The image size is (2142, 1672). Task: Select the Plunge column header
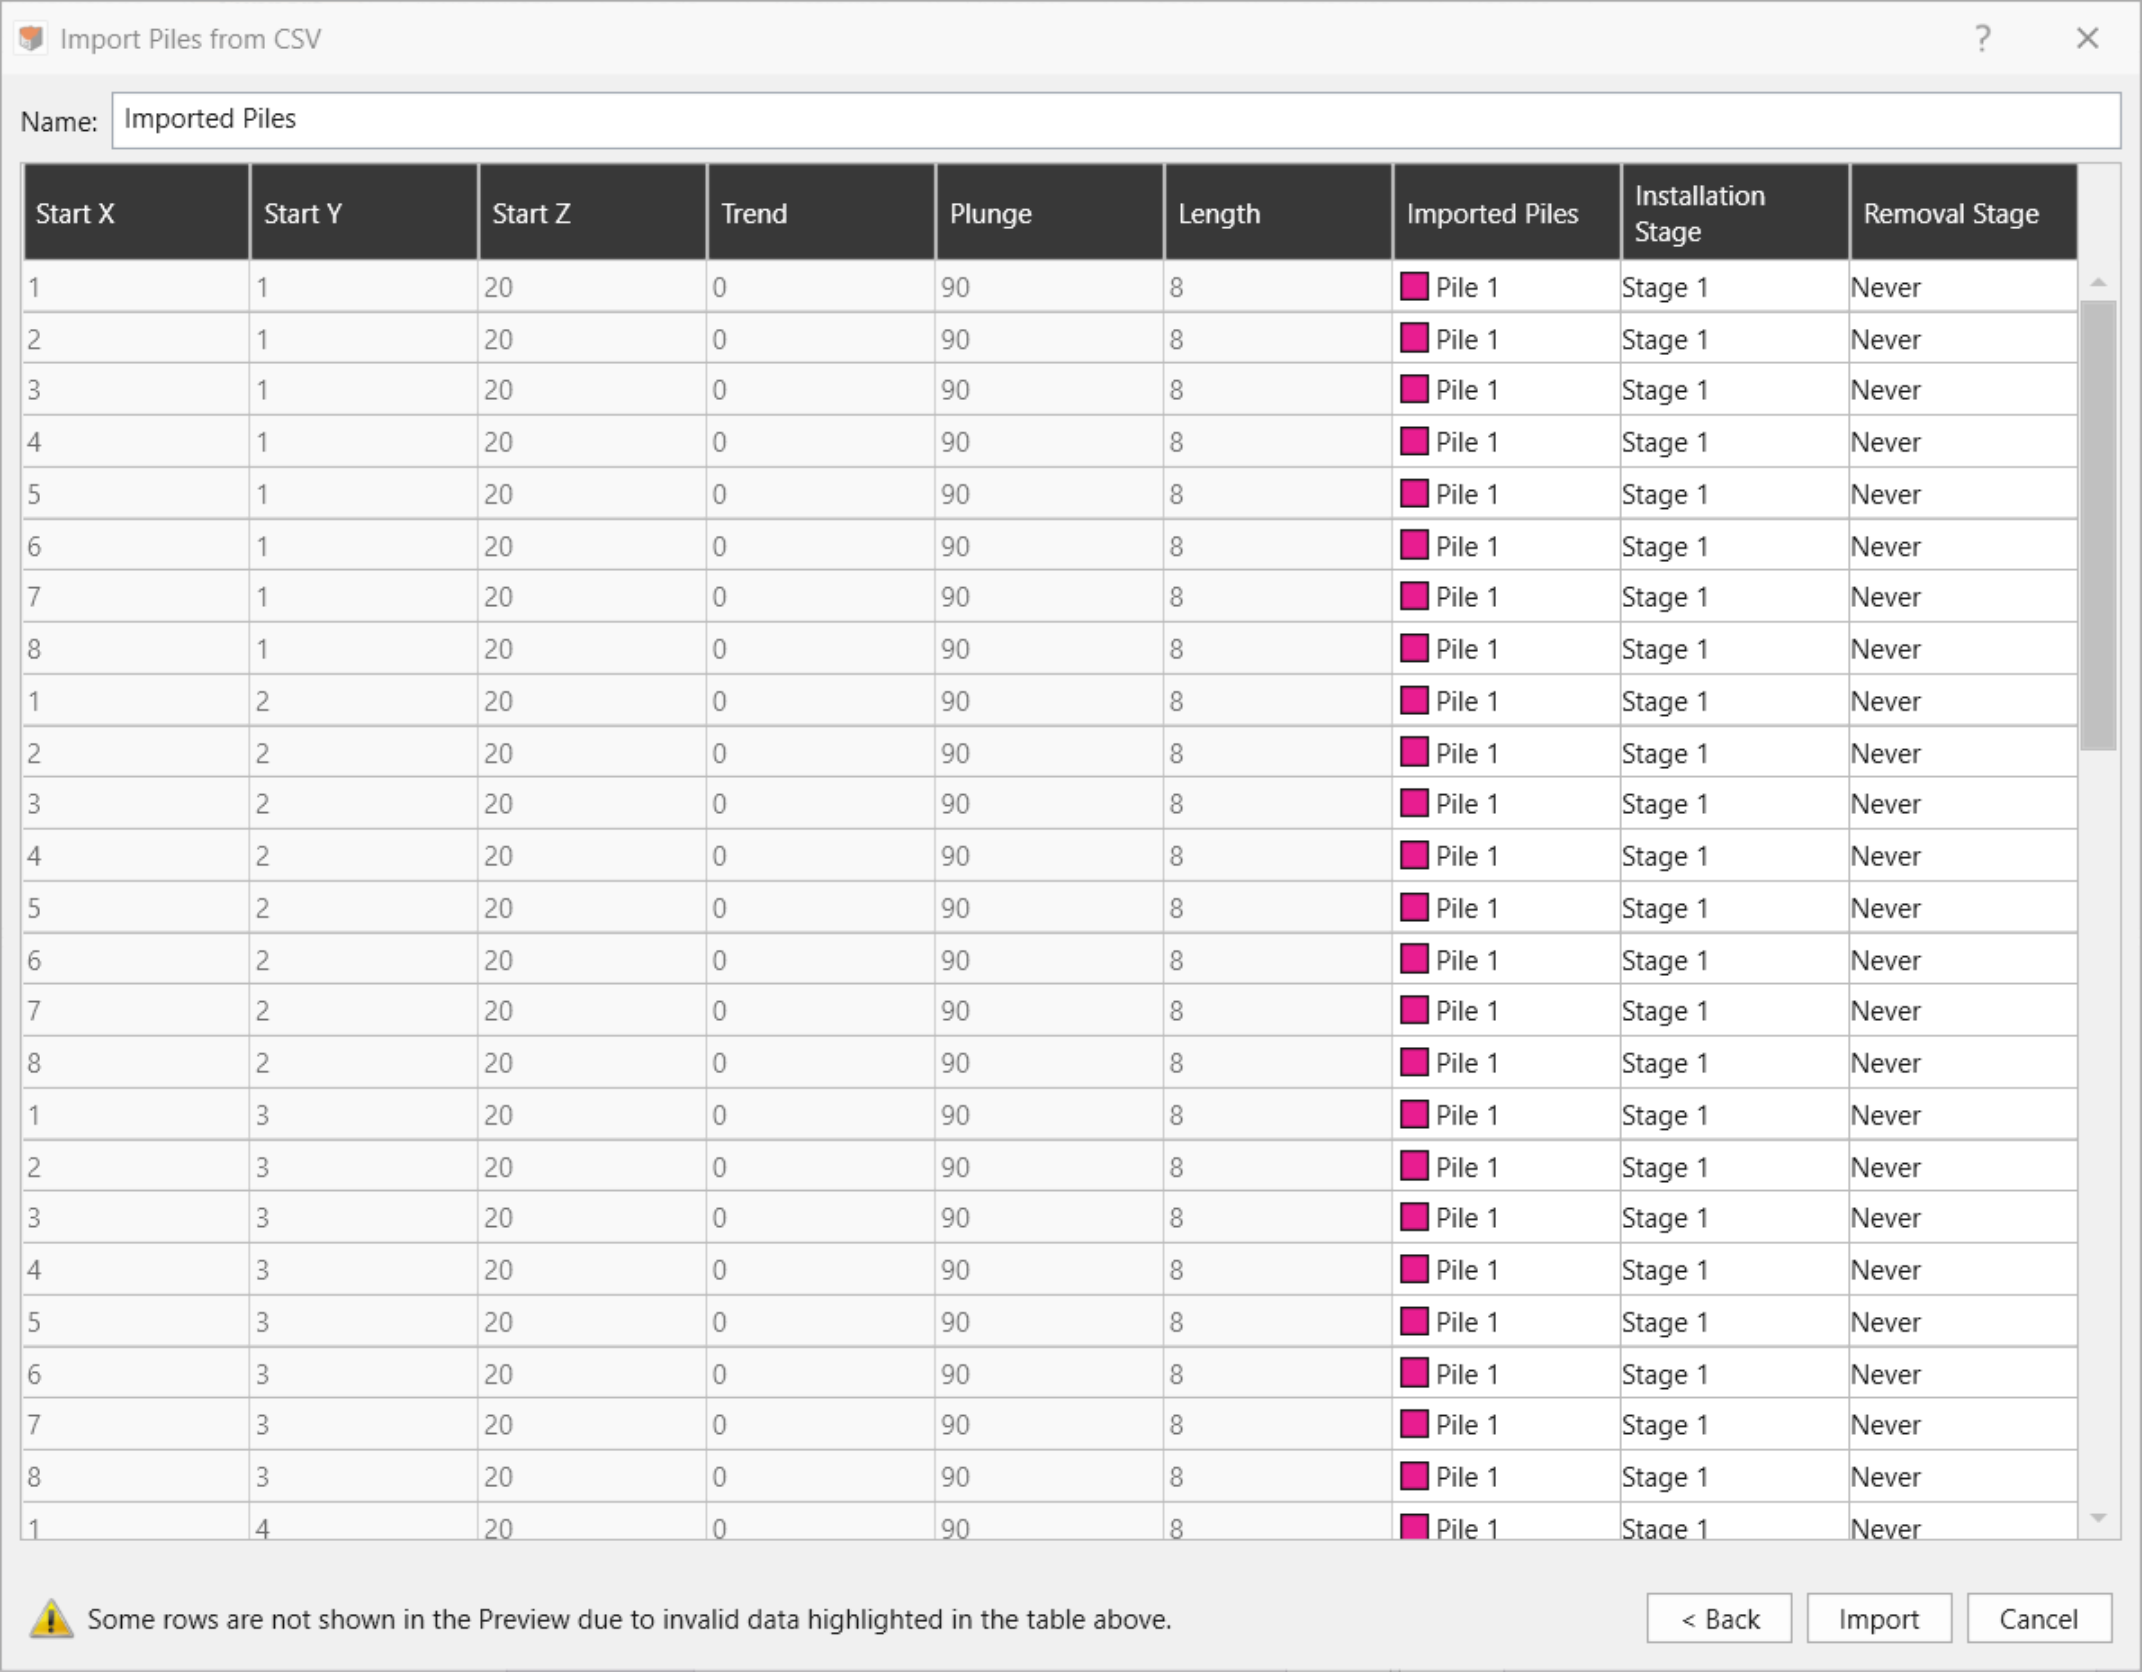coord(1049,213)
